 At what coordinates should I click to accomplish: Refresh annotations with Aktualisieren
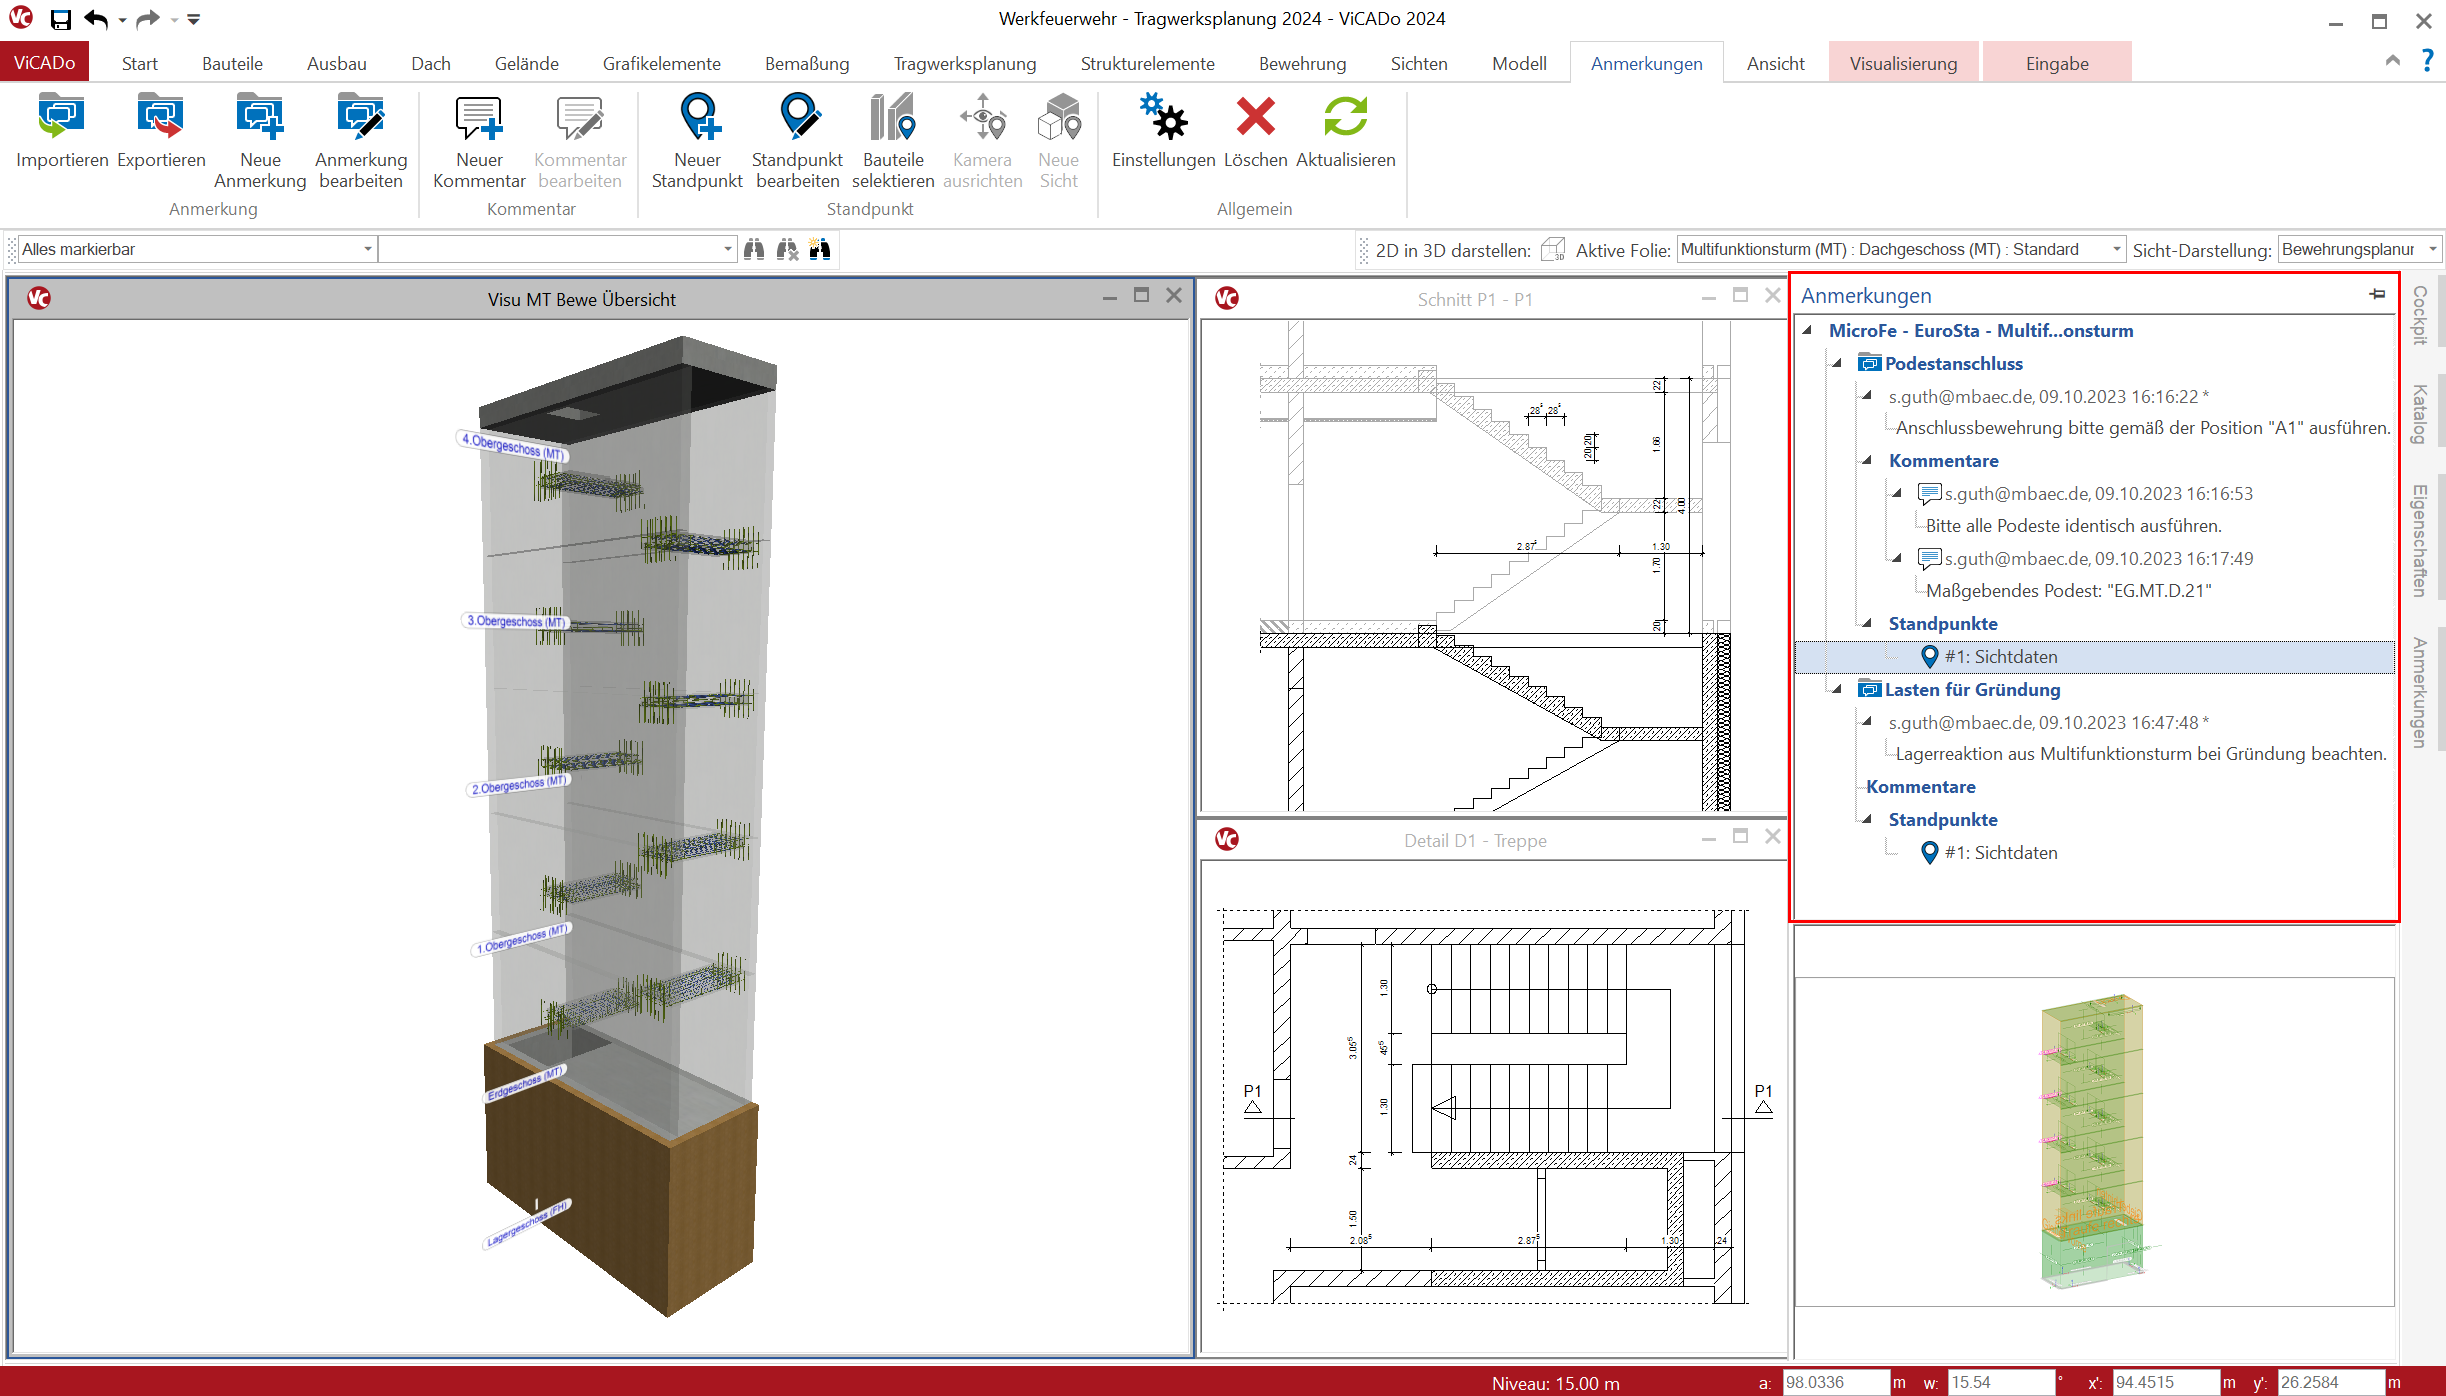click(1346, 117)
